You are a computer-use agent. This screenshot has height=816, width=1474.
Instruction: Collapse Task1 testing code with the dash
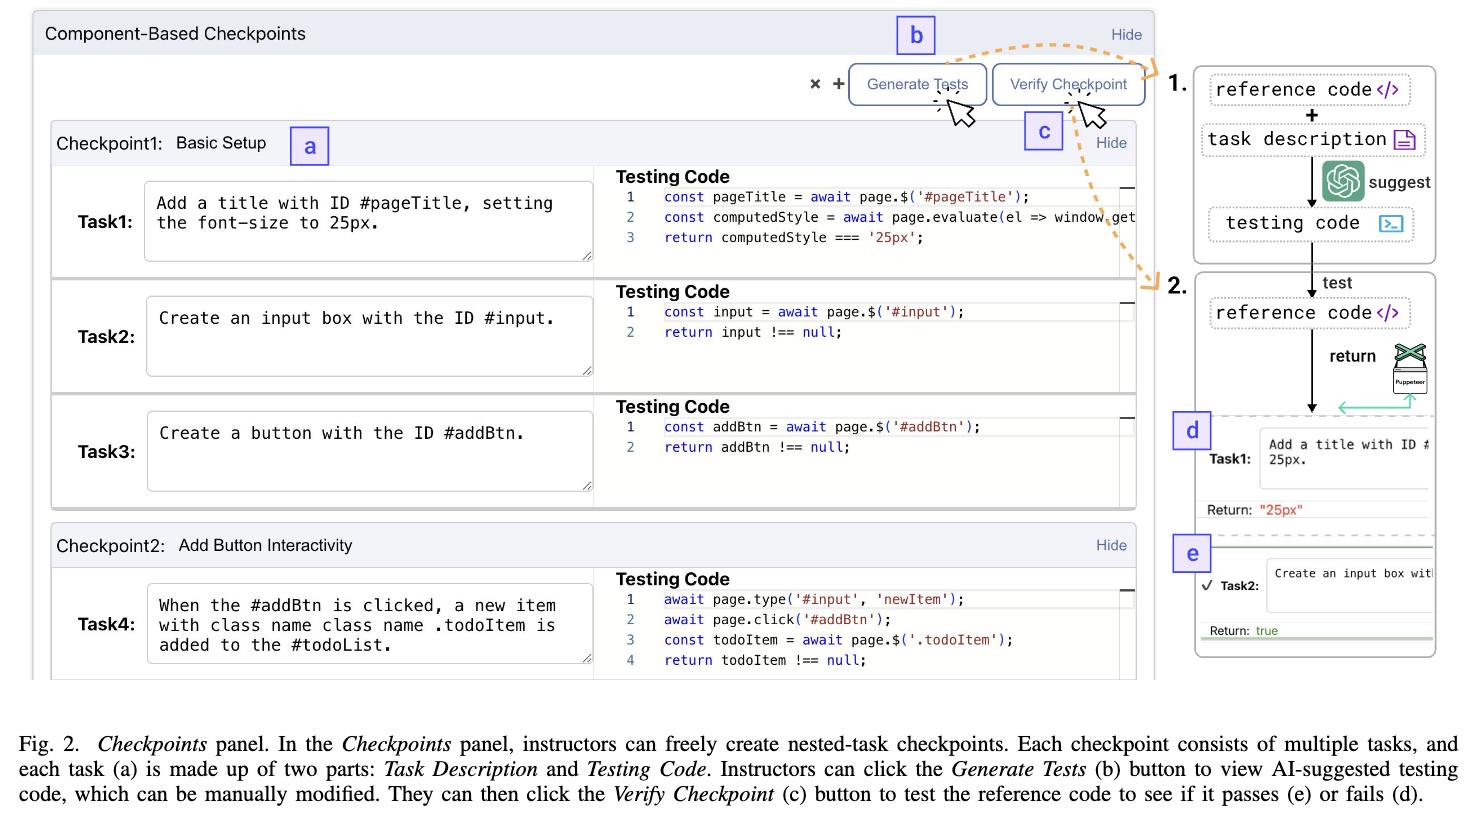[x=1127, y=188]
